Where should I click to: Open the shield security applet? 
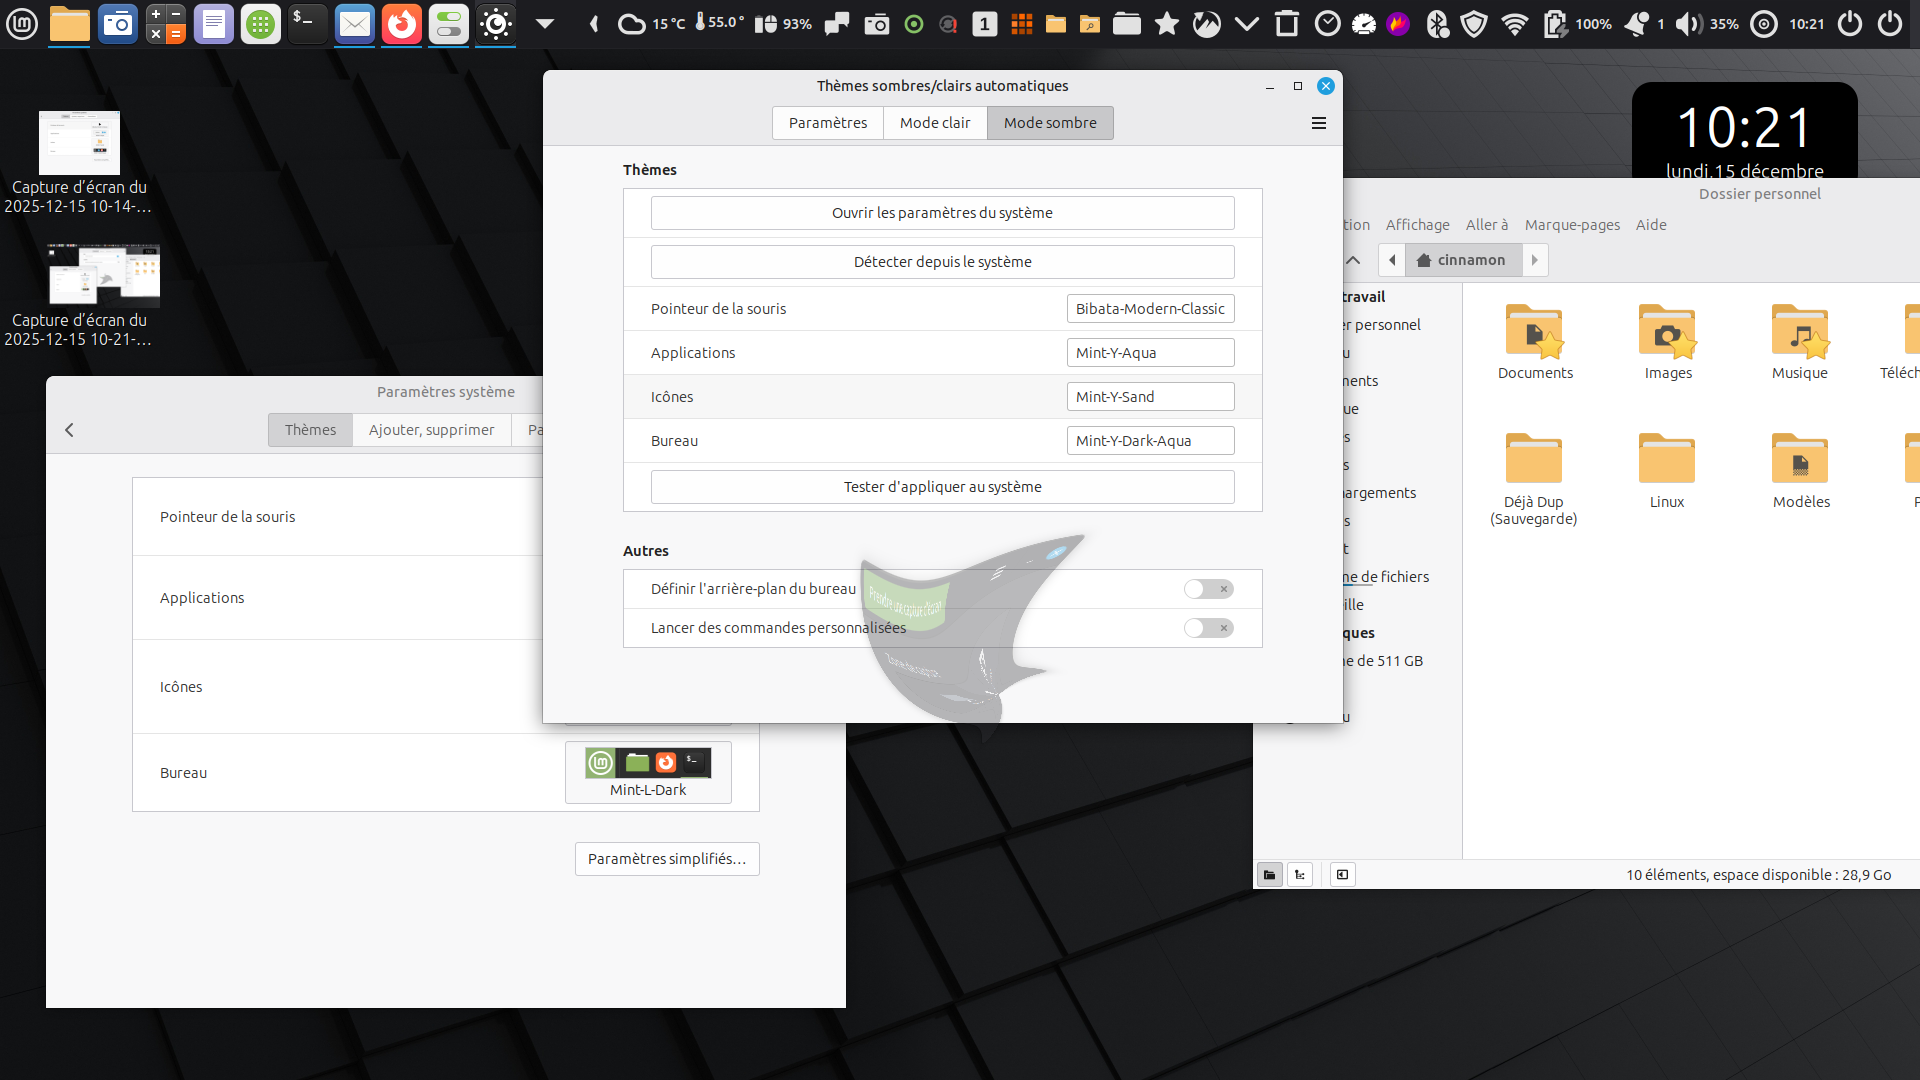[1474, 24]
